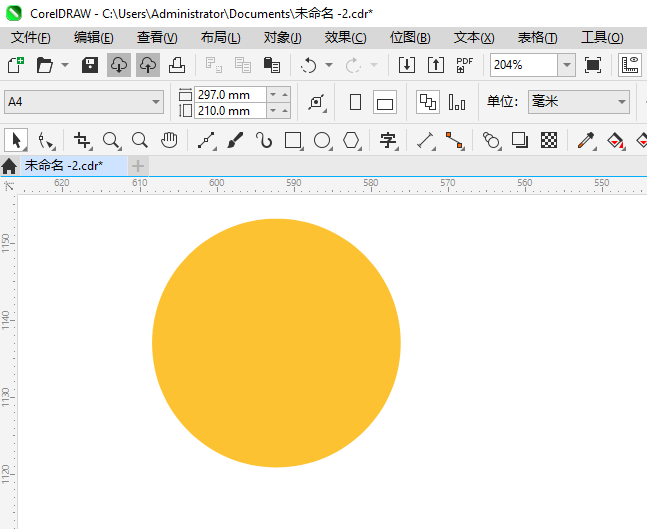Switch to the 未命名 -2.cdr document tab
Screen dimensions: 647x529
[64, 165]
